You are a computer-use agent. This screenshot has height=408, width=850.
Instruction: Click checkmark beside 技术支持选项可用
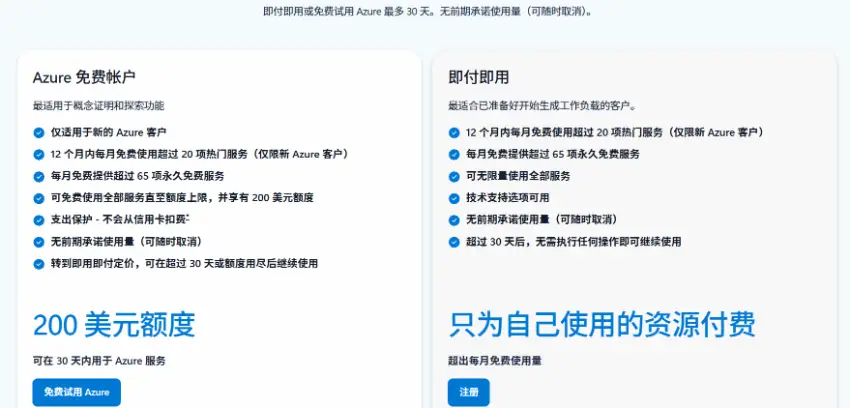pyautogui.click(x=454, y=198)
